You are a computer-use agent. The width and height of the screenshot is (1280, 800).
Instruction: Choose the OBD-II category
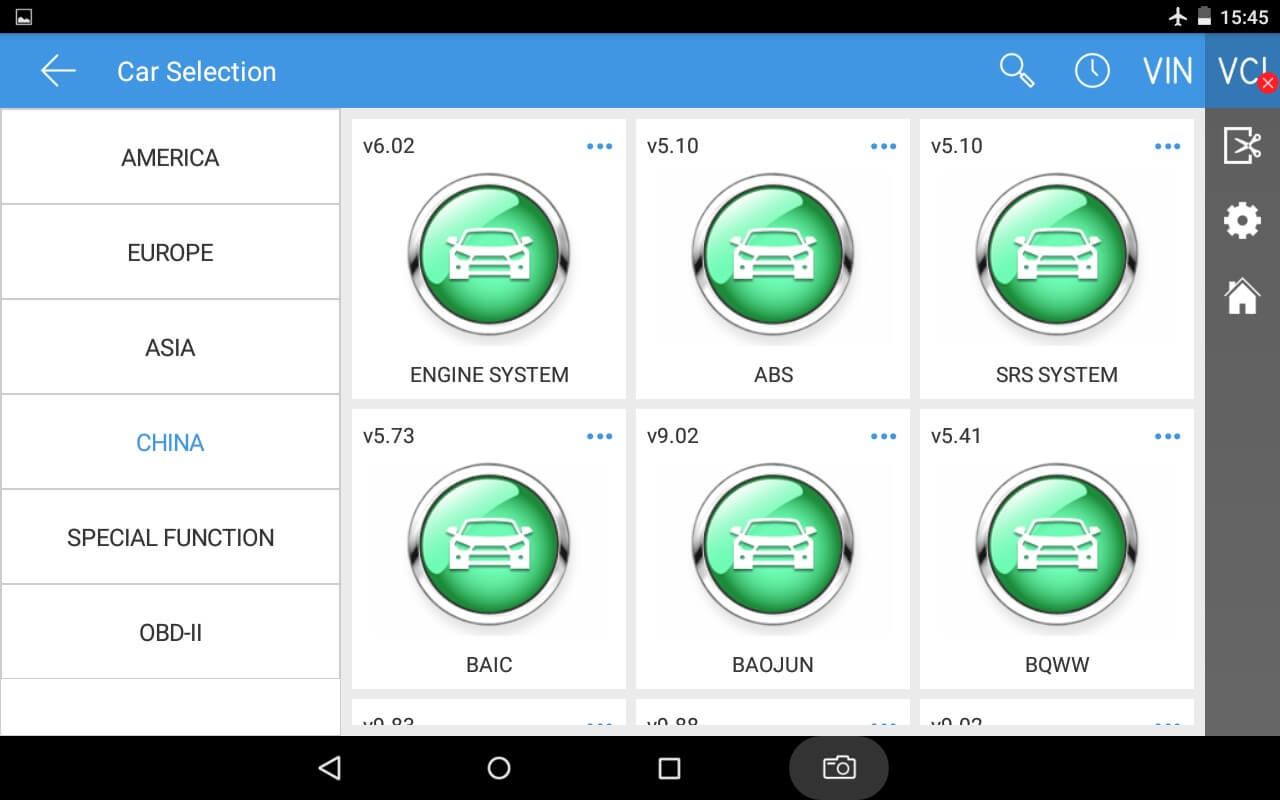(170, 632)
